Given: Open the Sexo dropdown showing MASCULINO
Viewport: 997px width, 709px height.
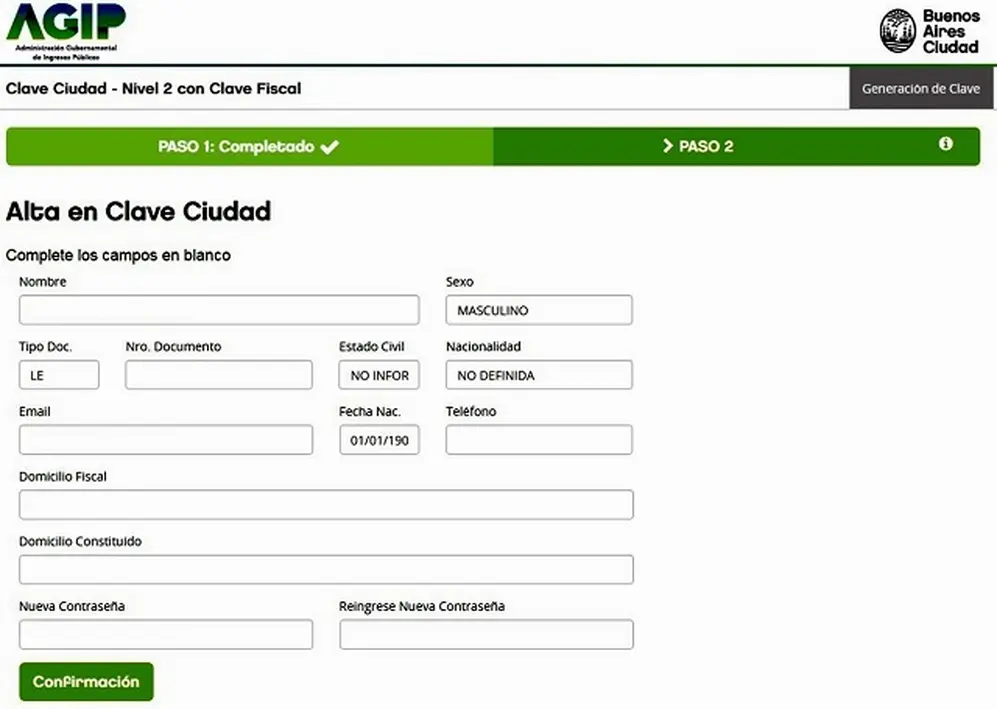Looking at the screenshot, I should [x=539, y=310].
